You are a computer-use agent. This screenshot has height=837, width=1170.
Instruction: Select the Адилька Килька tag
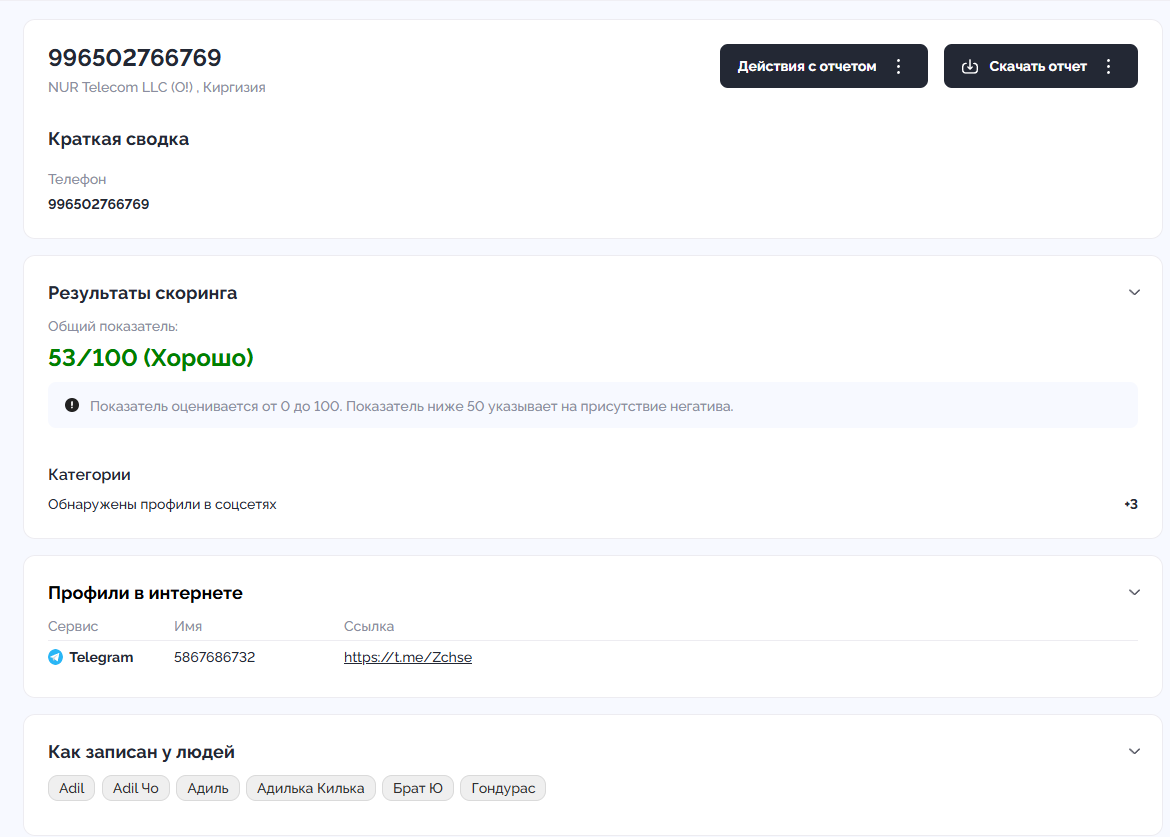tap(310, 789)
